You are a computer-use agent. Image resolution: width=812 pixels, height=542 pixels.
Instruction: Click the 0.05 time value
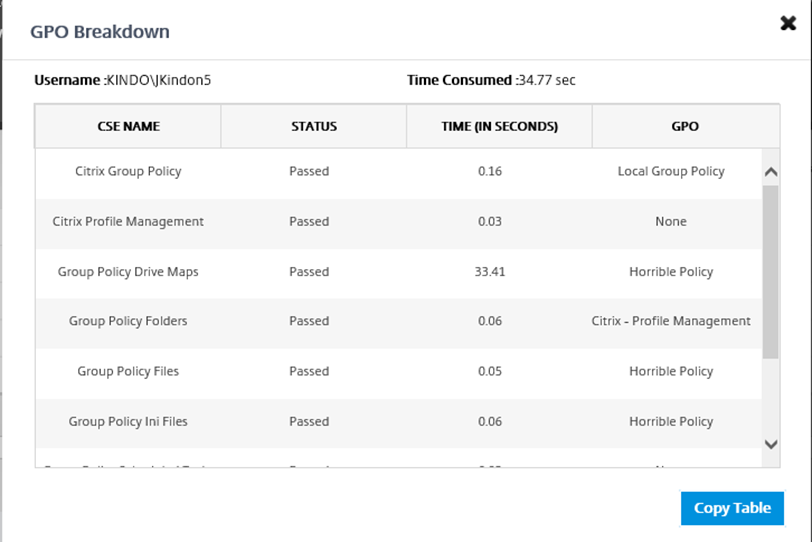click(x=490, y=371)
